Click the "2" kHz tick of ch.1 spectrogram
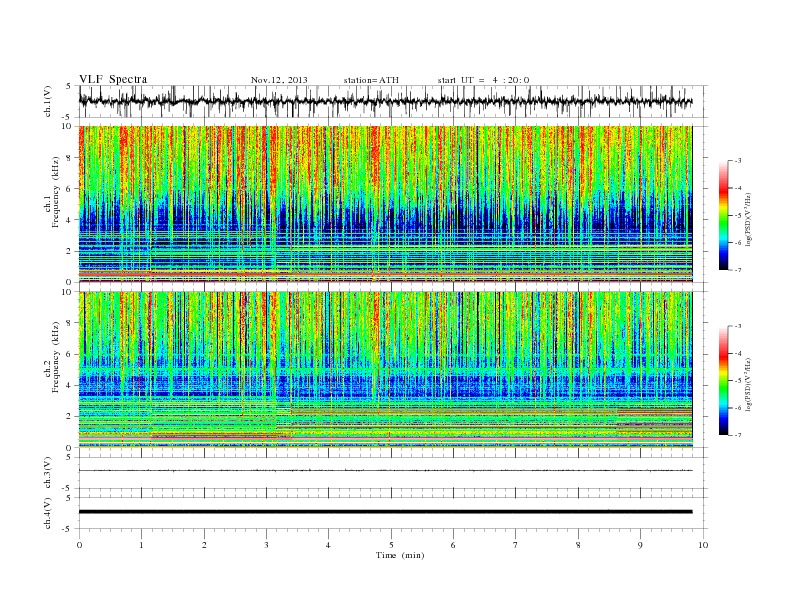 point(69,251)
